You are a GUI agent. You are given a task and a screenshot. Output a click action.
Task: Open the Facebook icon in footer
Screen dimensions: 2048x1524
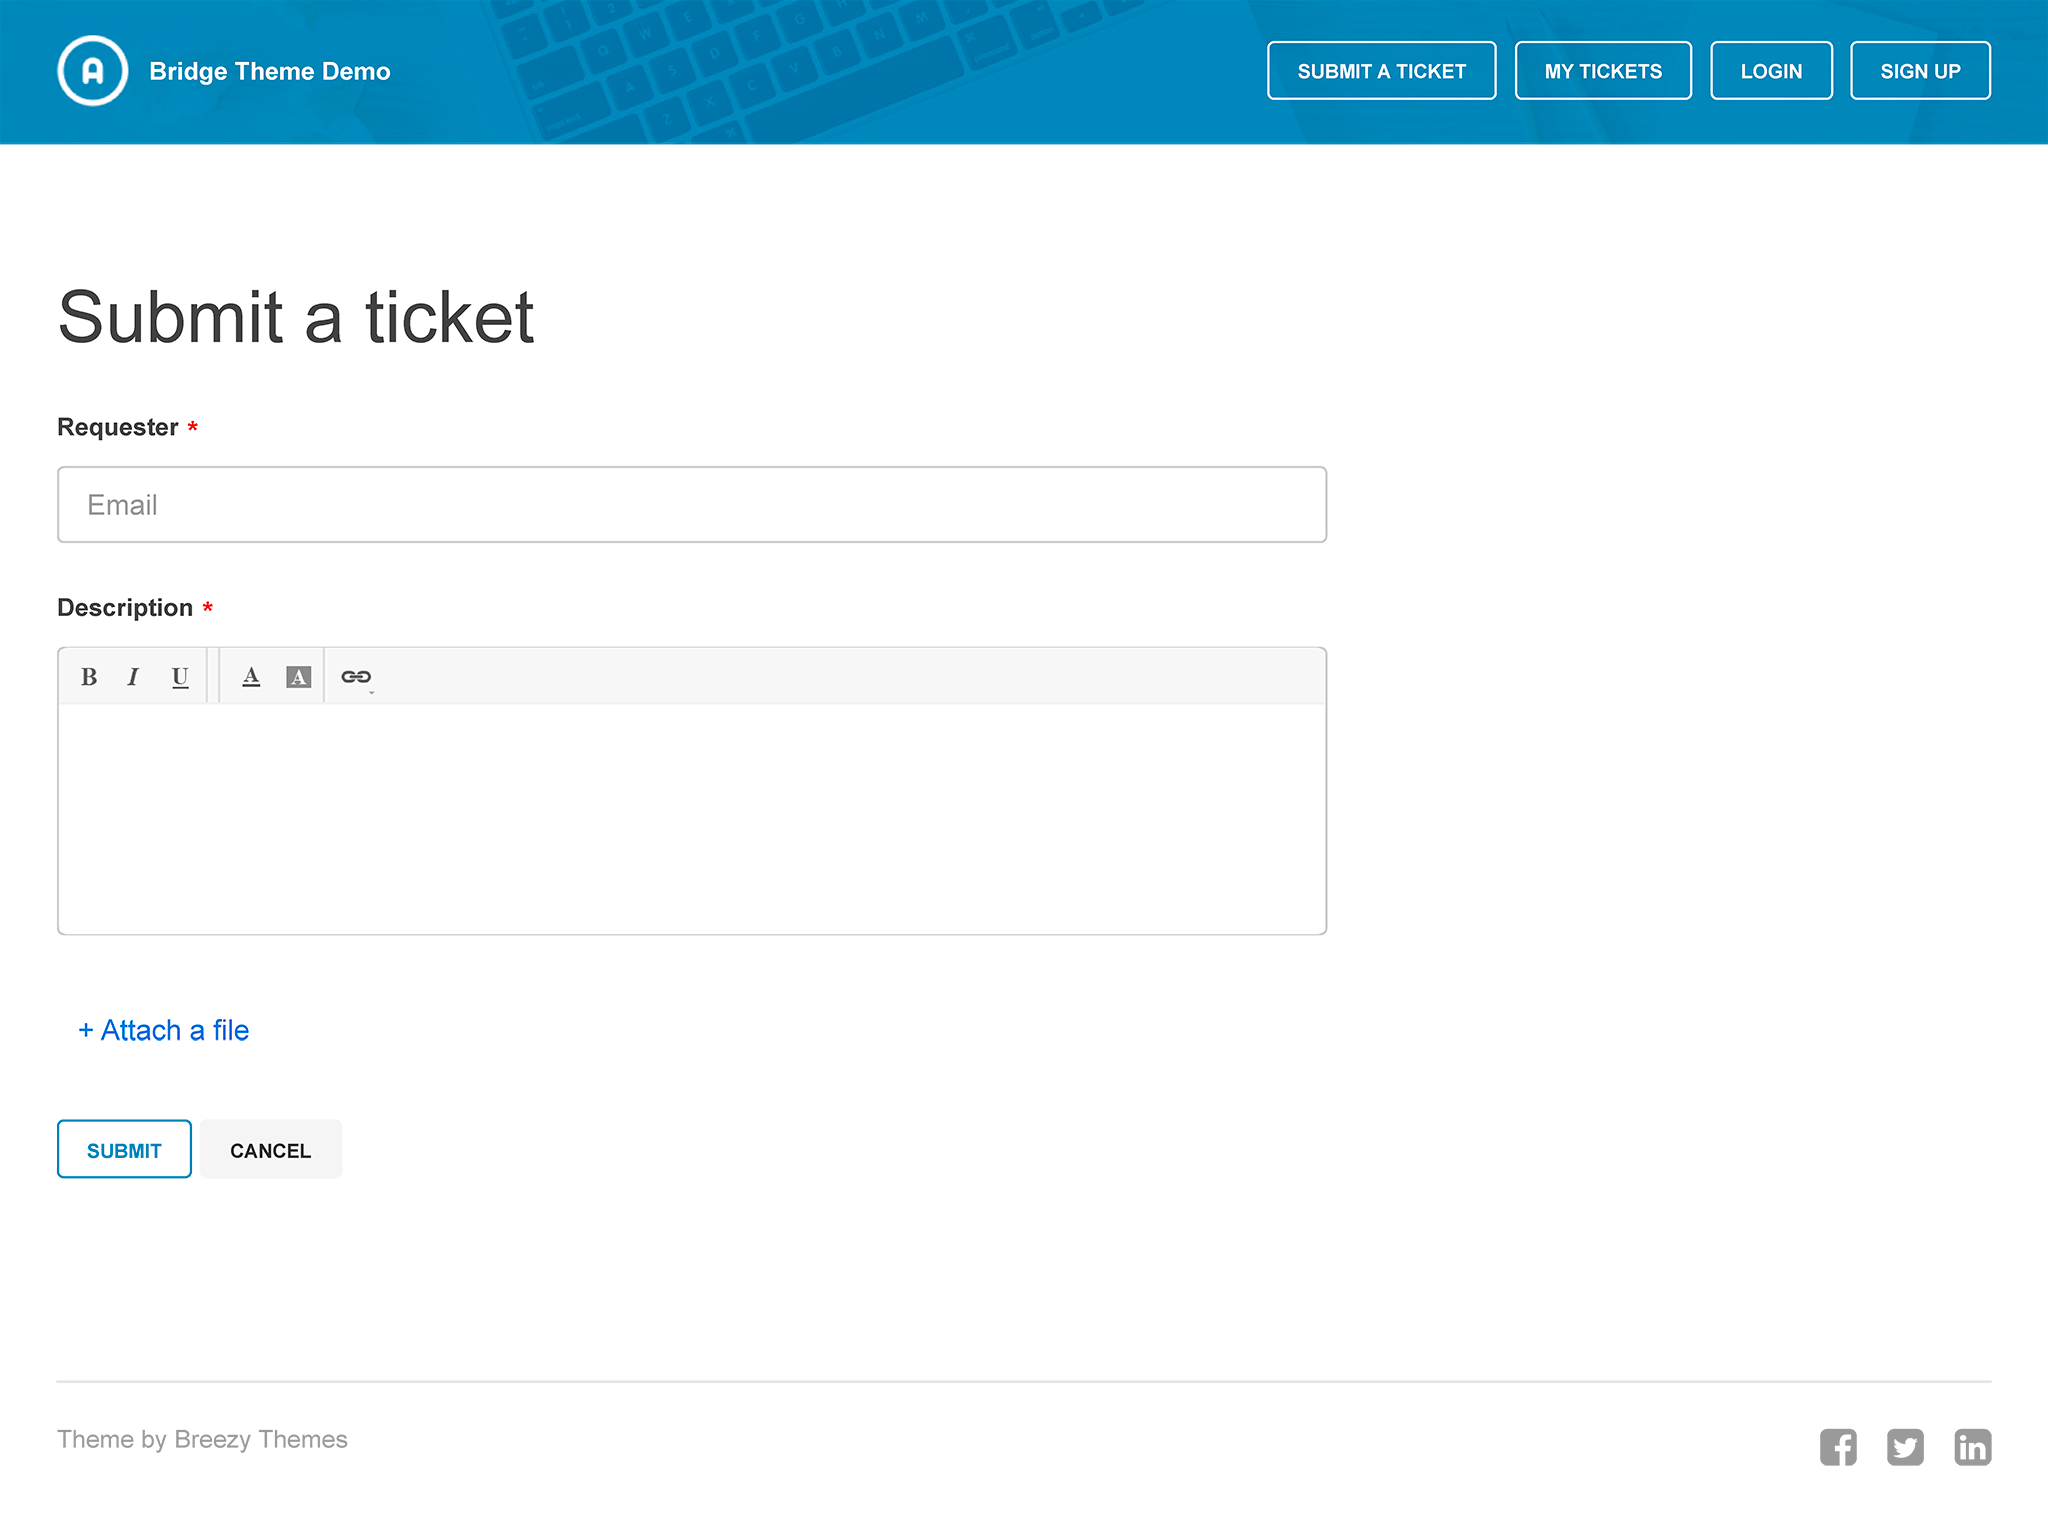click(1838, 1447)
